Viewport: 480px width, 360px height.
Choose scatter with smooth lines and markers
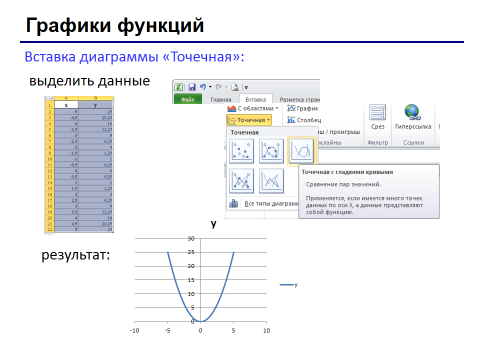click(x=271, y=151)
